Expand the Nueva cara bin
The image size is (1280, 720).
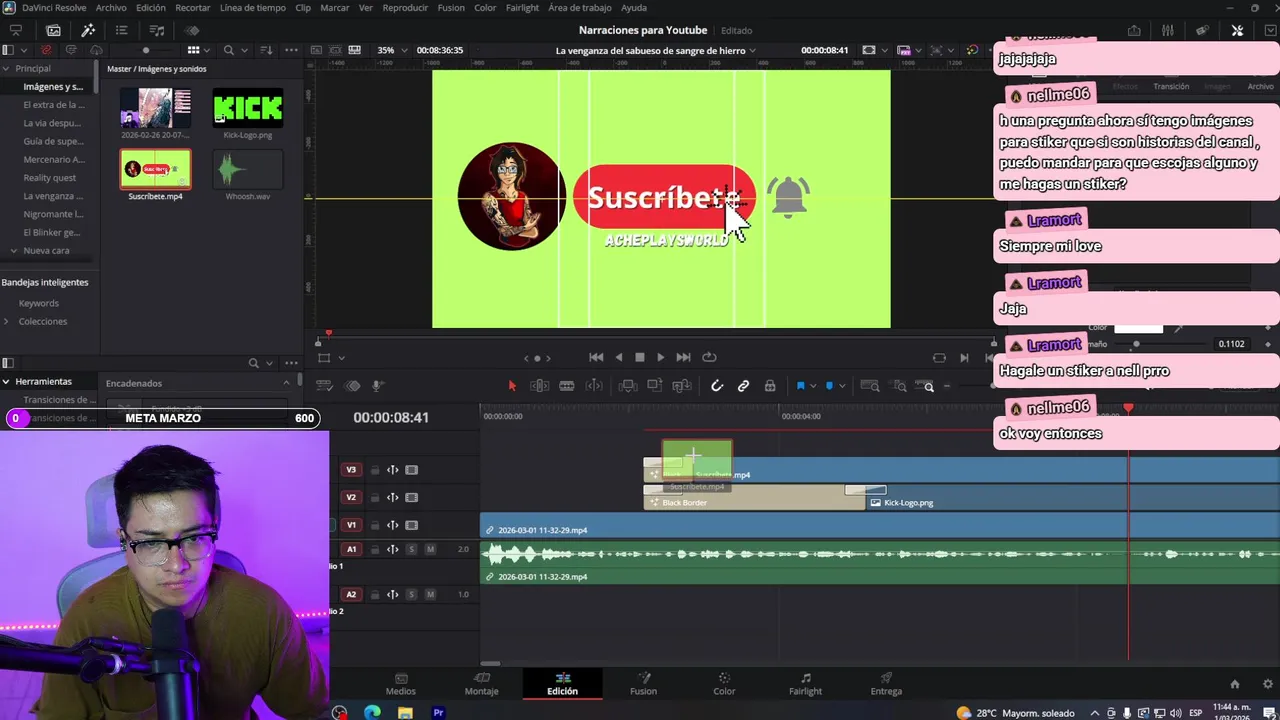tap(14, 250)
